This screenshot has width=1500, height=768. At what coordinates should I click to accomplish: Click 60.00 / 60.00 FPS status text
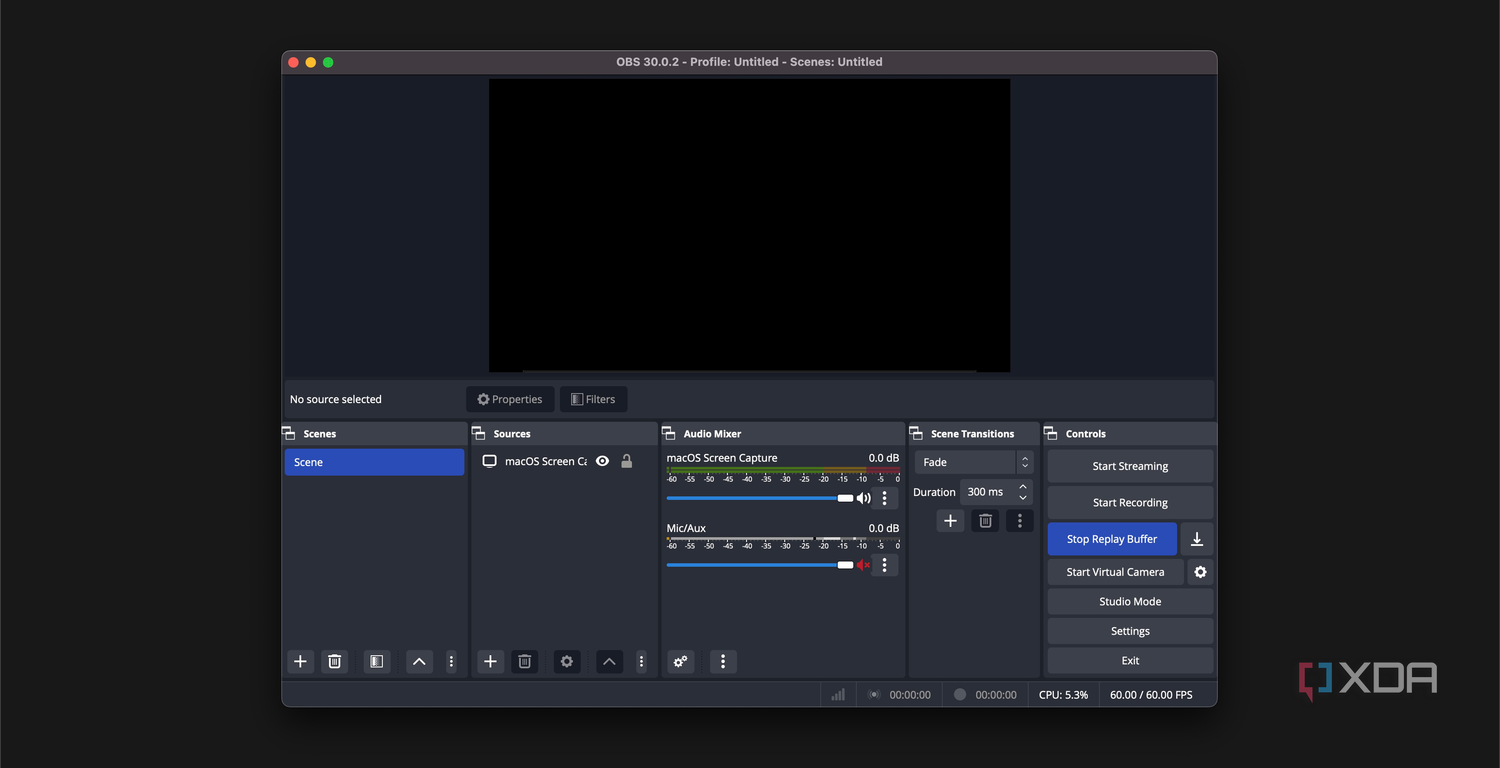[1151, 694]
